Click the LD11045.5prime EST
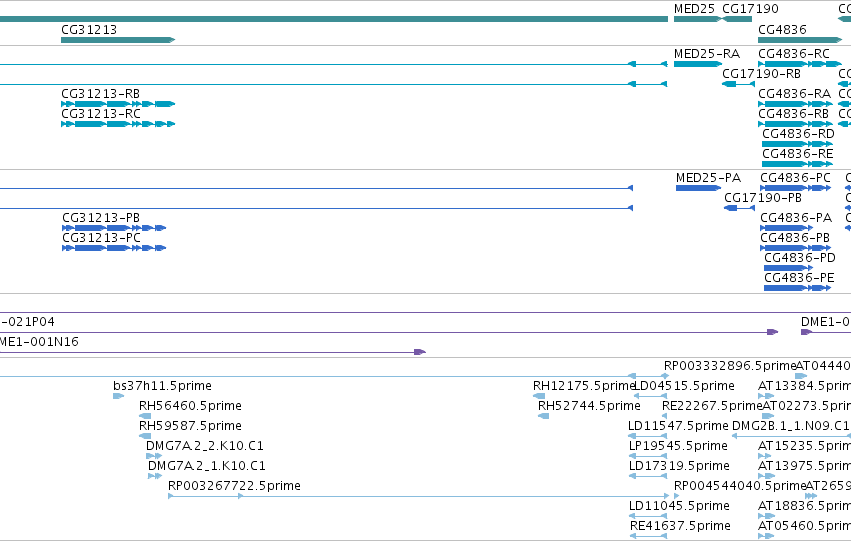 point(648,517)
